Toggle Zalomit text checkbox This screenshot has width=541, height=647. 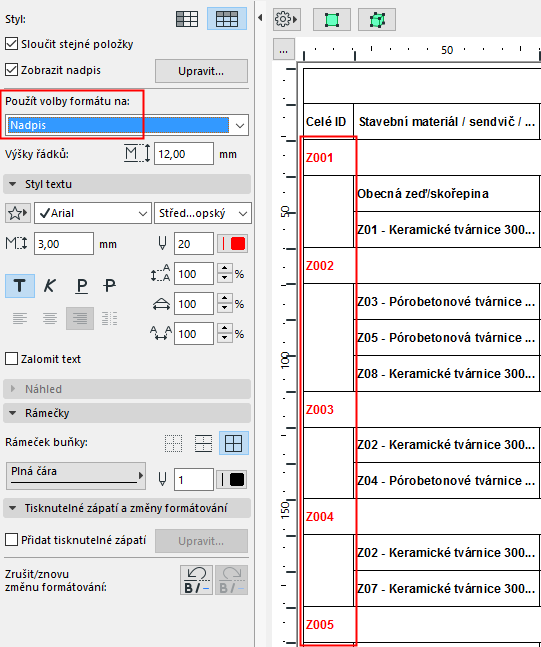(12, 359)
